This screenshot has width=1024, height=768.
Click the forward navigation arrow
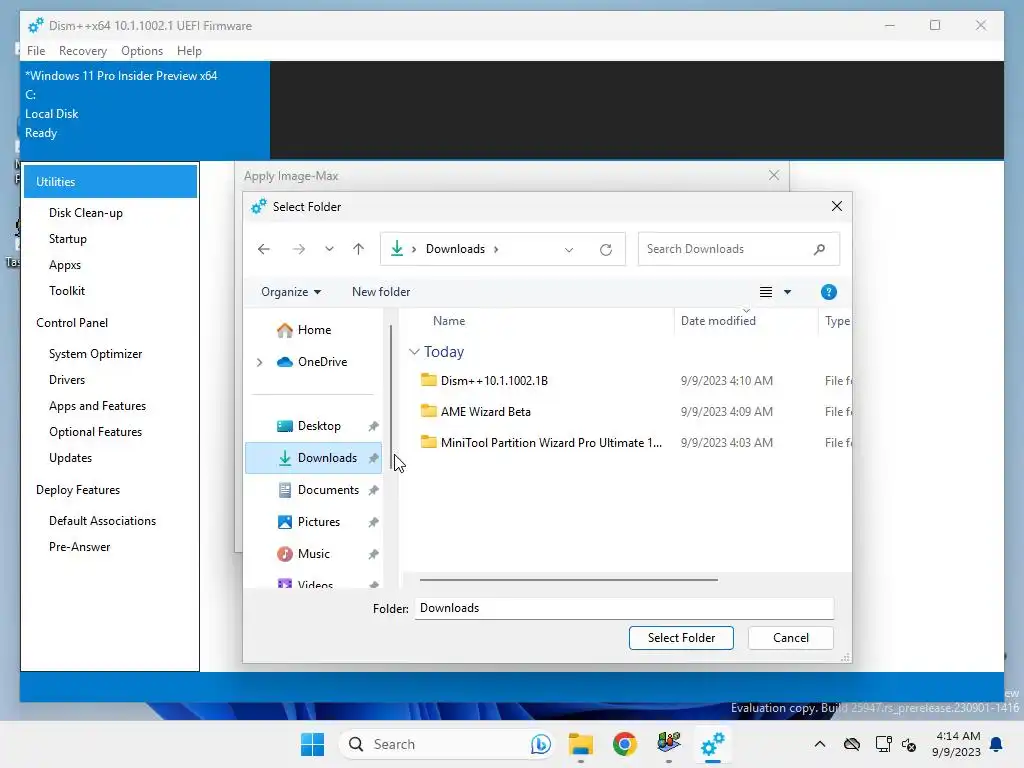coord(298,249)
